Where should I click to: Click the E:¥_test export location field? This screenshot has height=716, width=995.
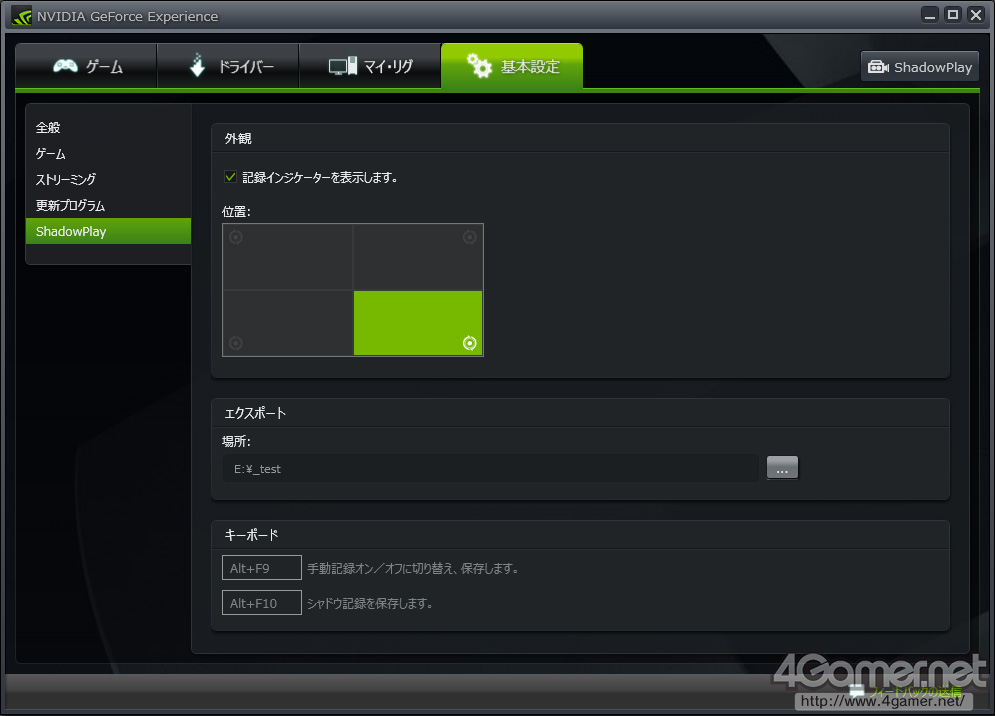click(x=491, y=468)
